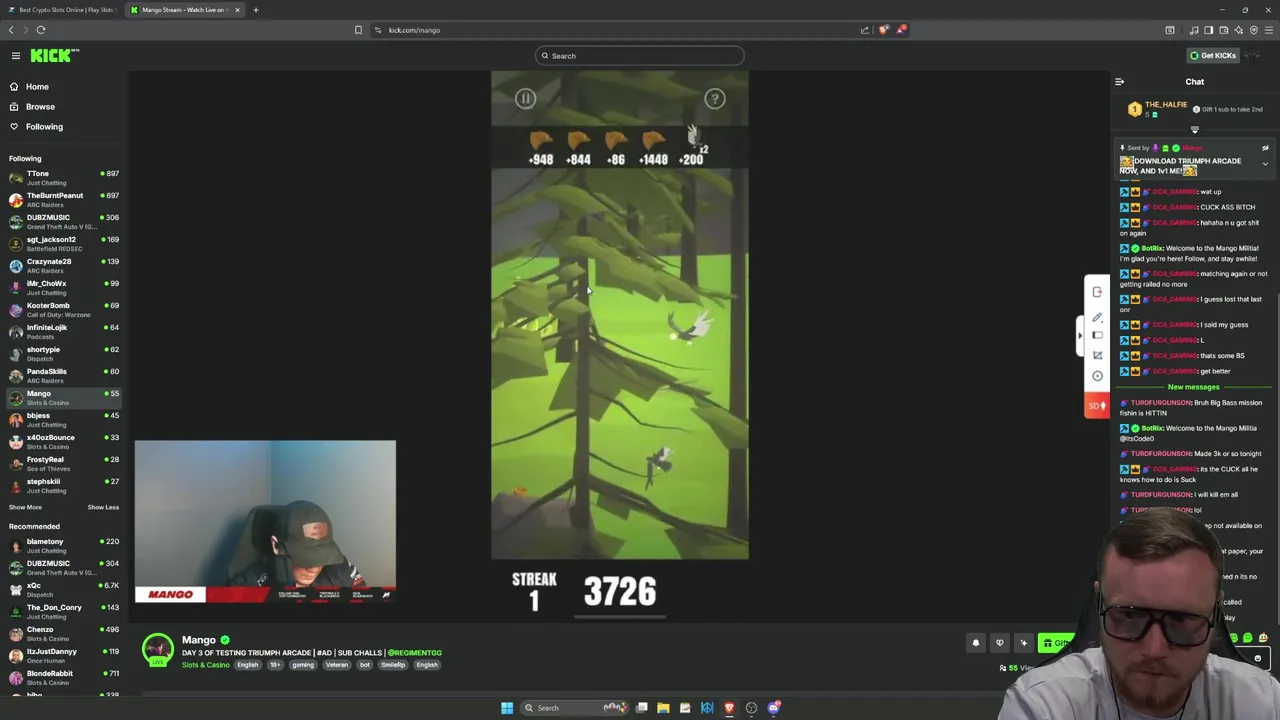1280x720 pixels.
Task: Open the Brave wallet icon
Action: pos(1223,30)
